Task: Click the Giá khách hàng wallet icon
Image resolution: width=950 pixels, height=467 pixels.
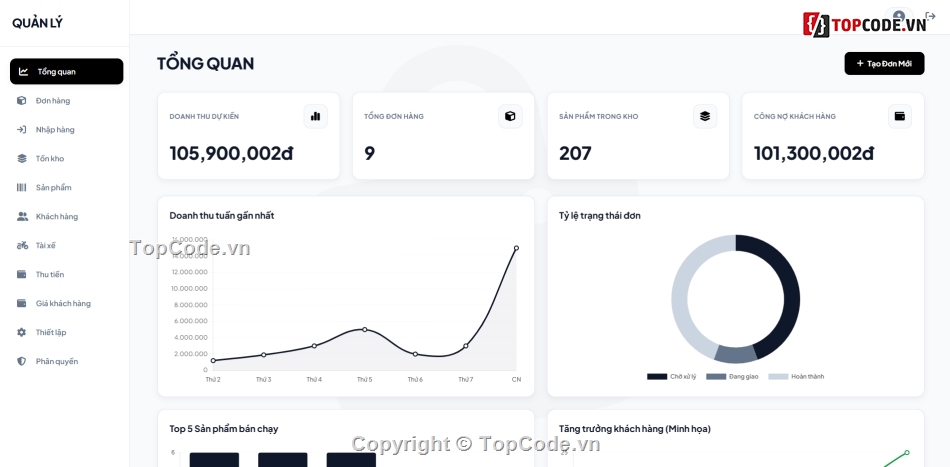Action: (22, 303)
